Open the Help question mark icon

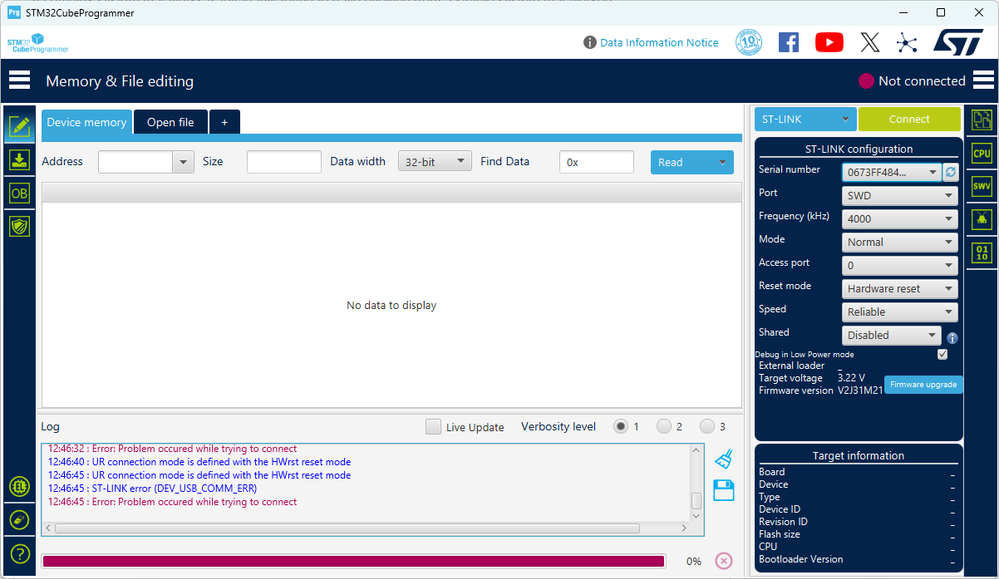pyautogui.click(x=20, y=554)
